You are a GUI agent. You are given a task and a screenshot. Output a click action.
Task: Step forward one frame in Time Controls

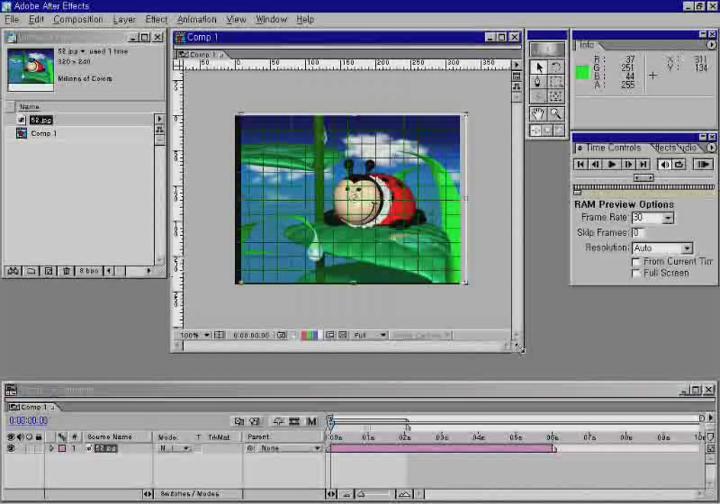(628, 164)
